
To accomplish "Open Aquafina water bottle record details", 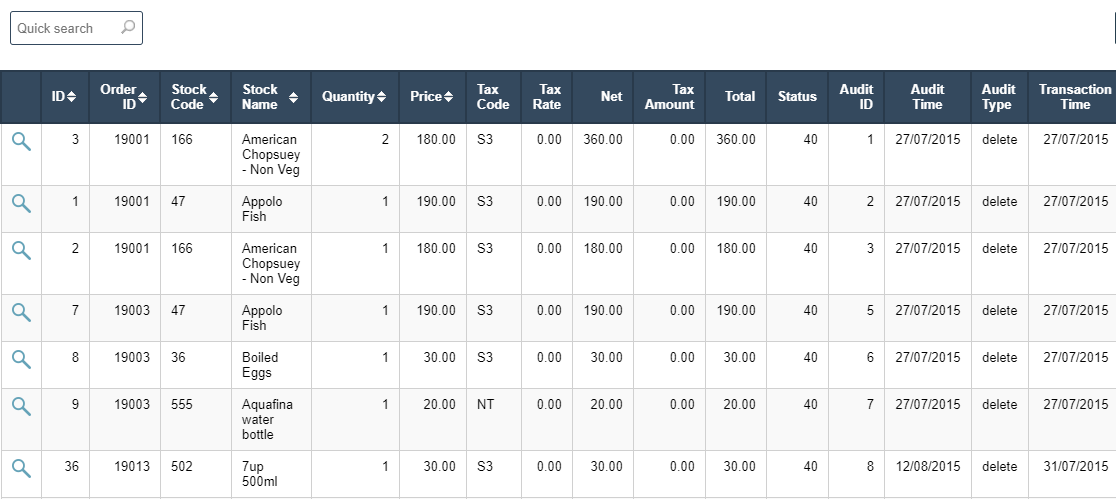I will point(21,406).
